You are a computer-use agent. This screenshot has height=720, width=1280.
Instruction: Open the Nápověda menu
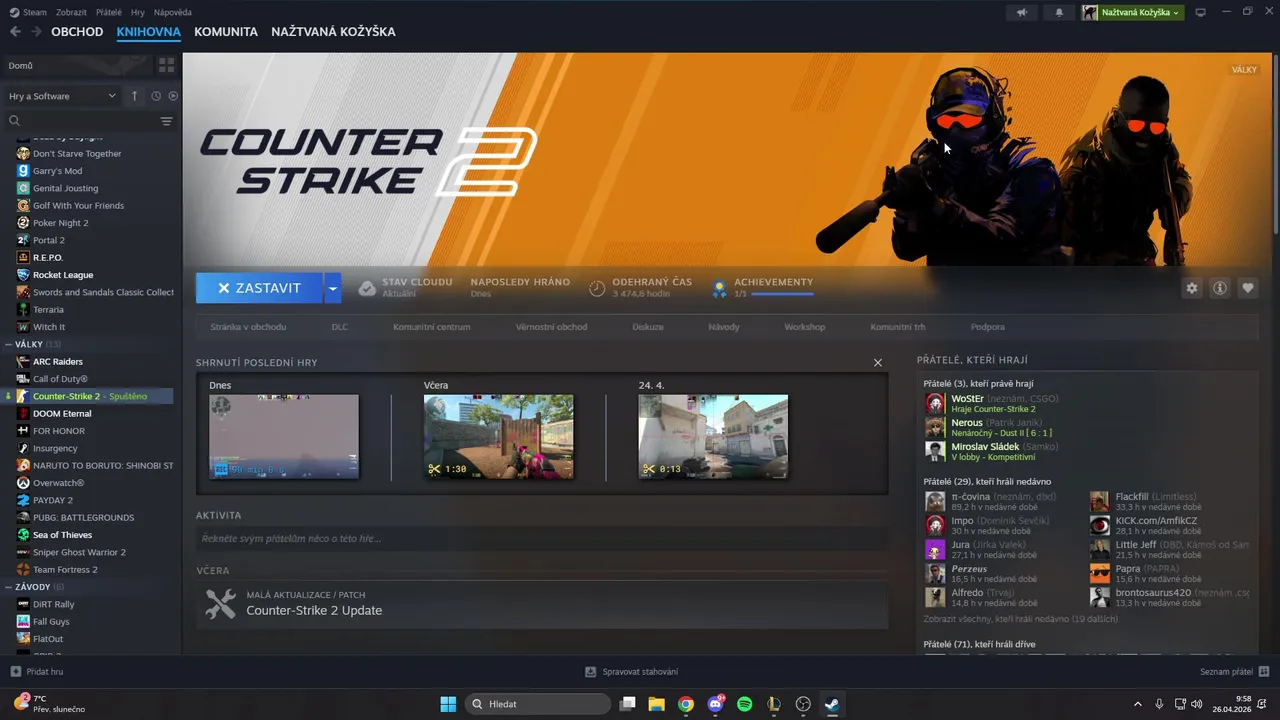tap(175, 13)
